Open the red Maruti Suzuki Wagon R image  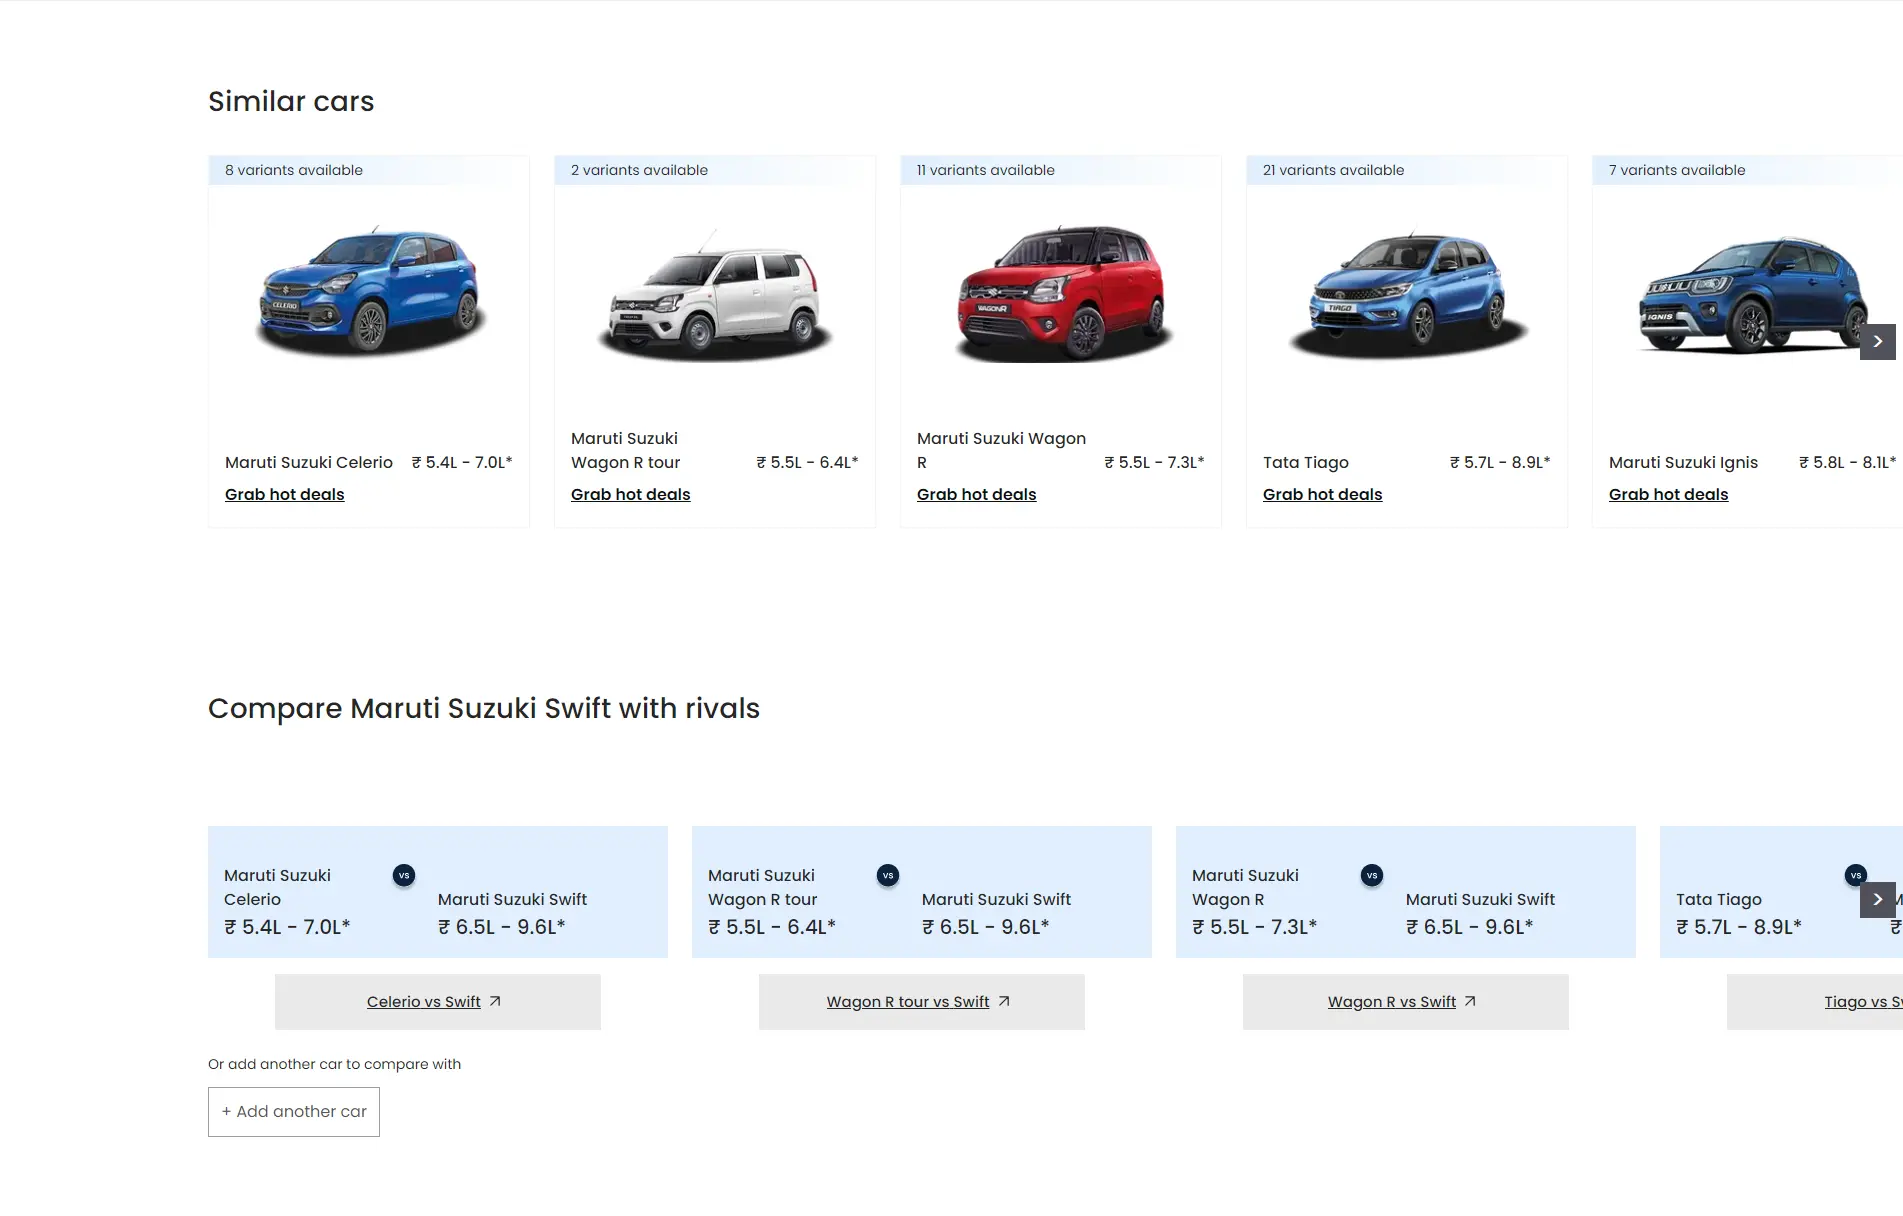(x=1061, y=292)
